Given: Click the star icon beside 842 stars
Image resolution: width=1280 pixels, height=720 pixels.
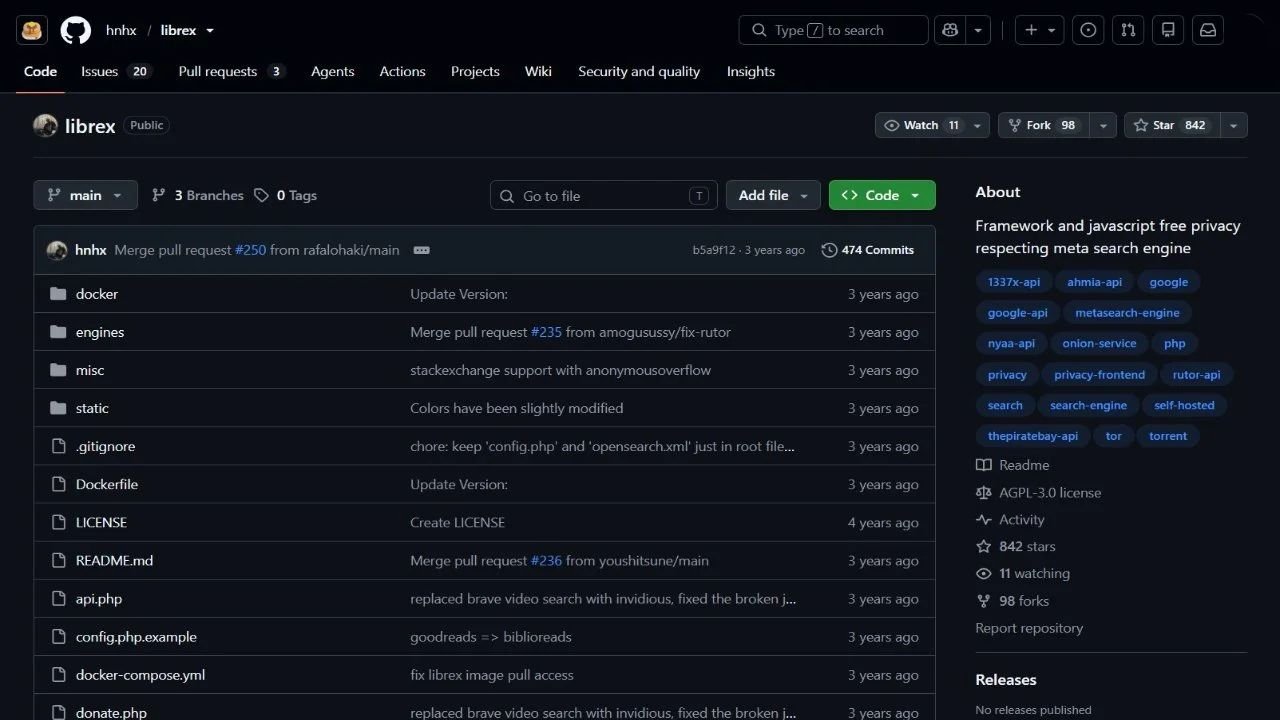Looking at the screenshot, I should click(984, 546).
